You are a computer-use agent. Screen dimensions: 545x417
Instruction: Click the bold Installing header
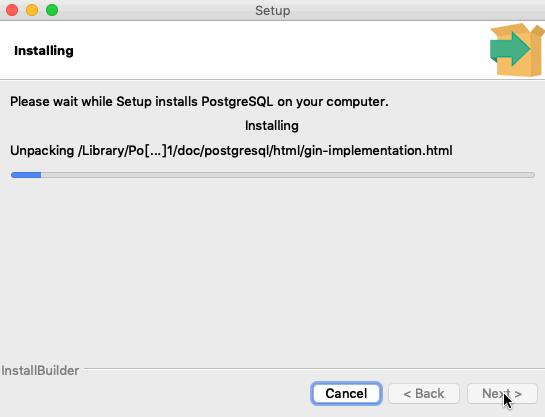click(44, 51)
